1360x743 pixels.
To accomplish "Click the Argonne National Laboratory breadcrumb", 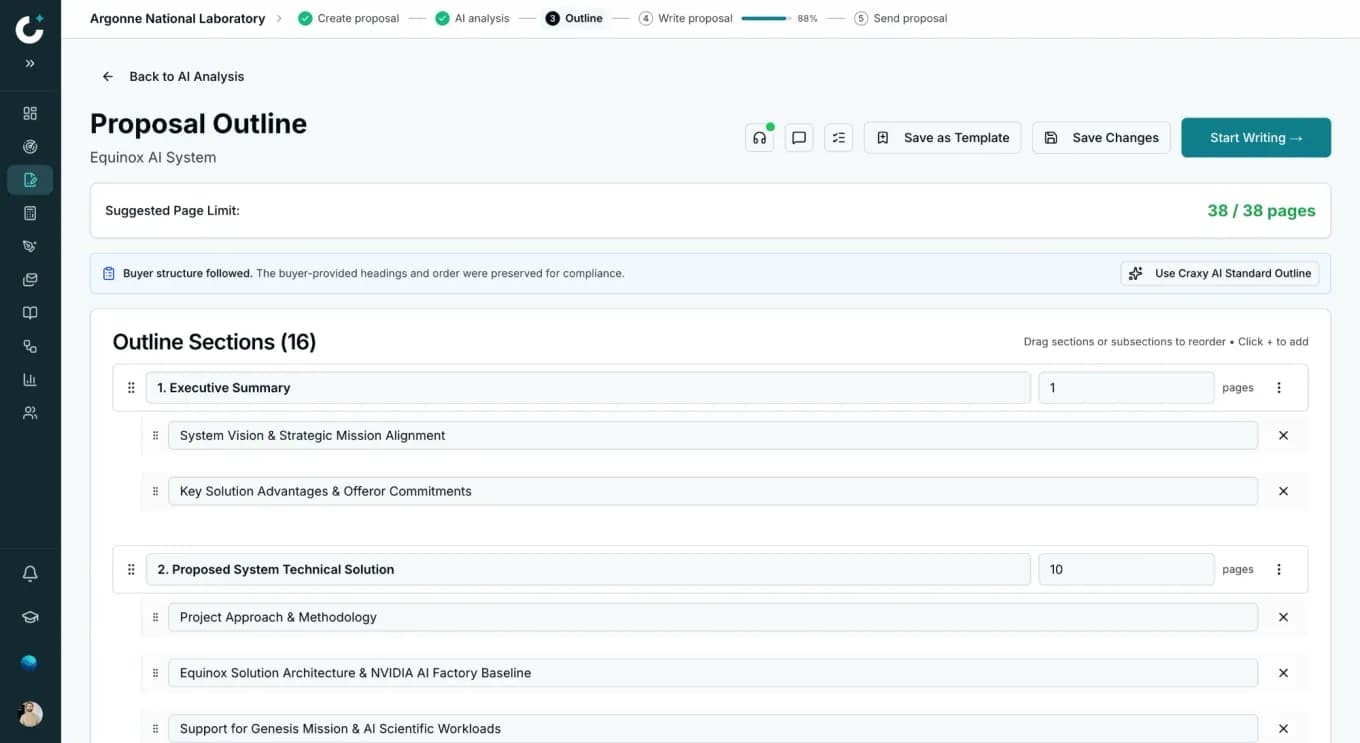I will tap(177, 18).
